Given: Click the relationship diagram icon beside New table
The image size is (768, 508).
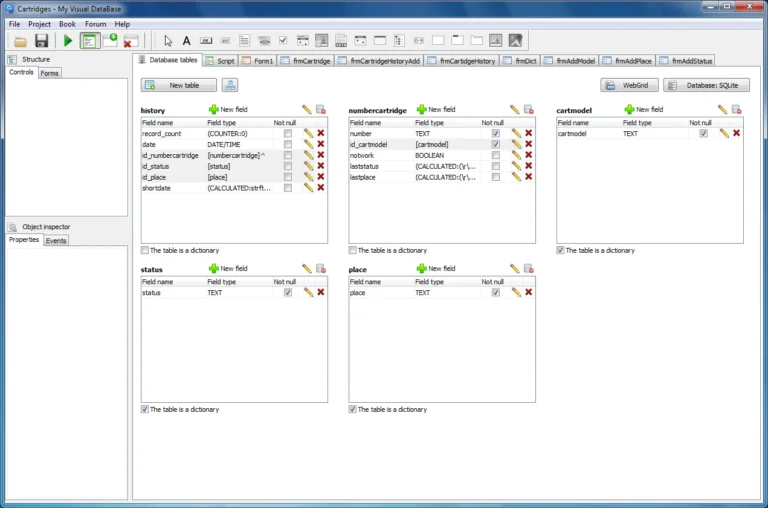Looking at the screenshot, I should [x=230, y=85].
